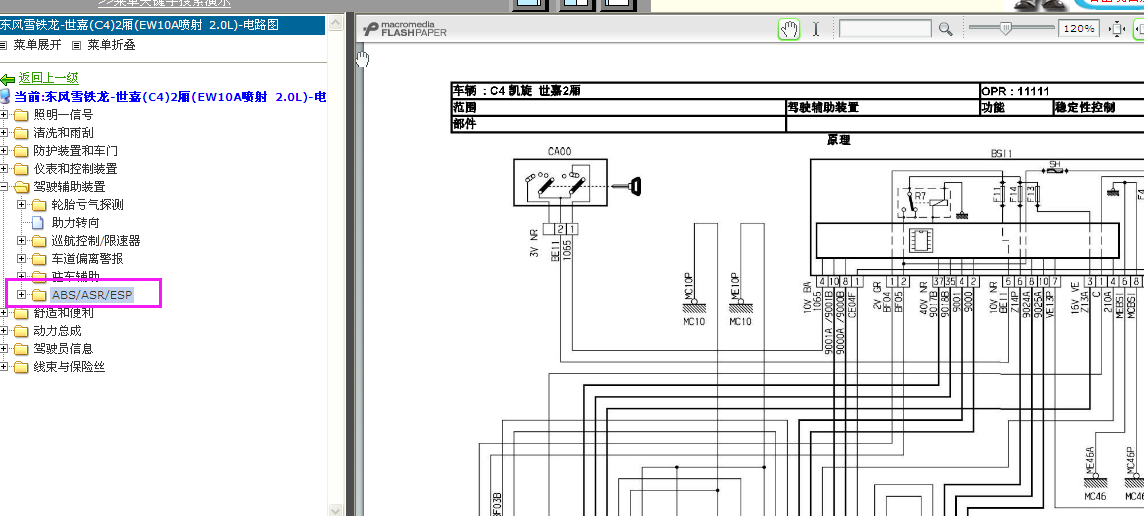Viewport: 1144px width, 516px height.
Task: Click the CA00 label in the diagram
Action: point(560,152)
